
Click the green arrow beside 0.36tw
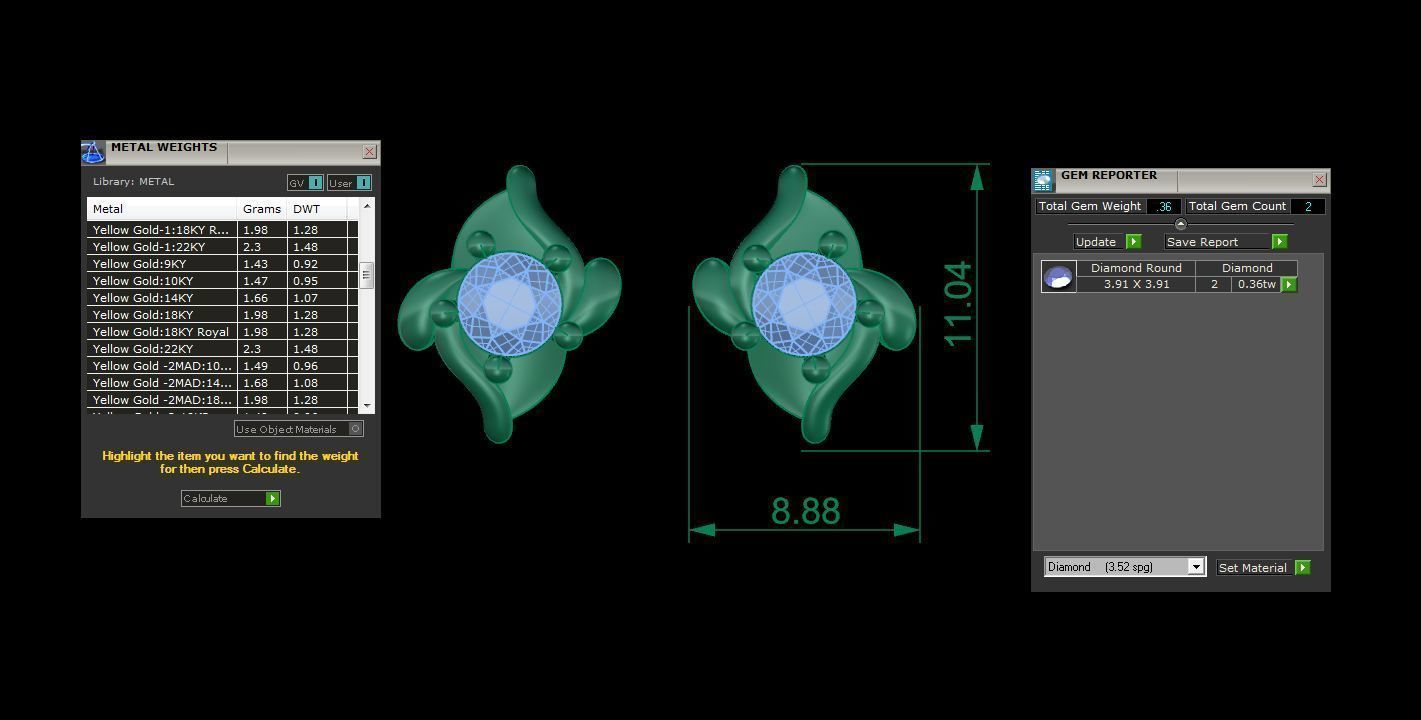1289,285
